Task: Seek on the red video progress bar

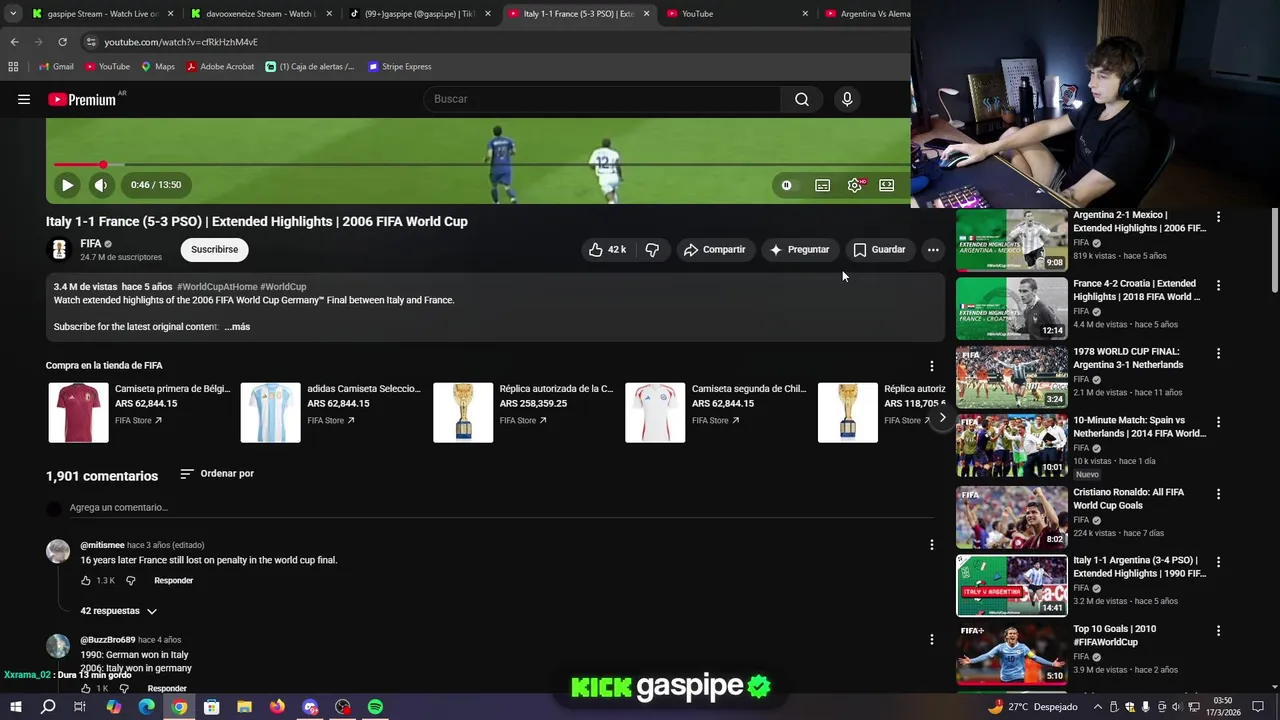Action: pos(480,164)
